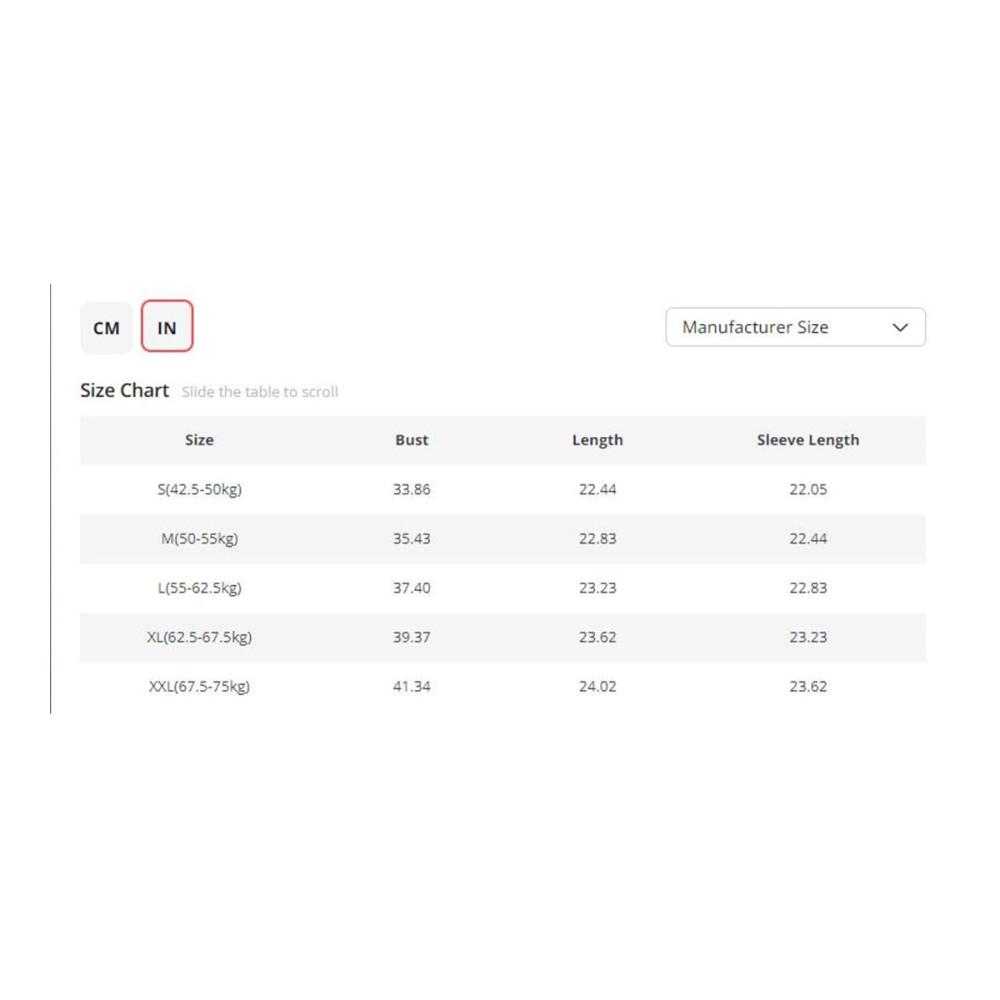Select the S(42.5-50kg) size row
The width and height of the screenshot is (1000, 1000).
point(199,489)
